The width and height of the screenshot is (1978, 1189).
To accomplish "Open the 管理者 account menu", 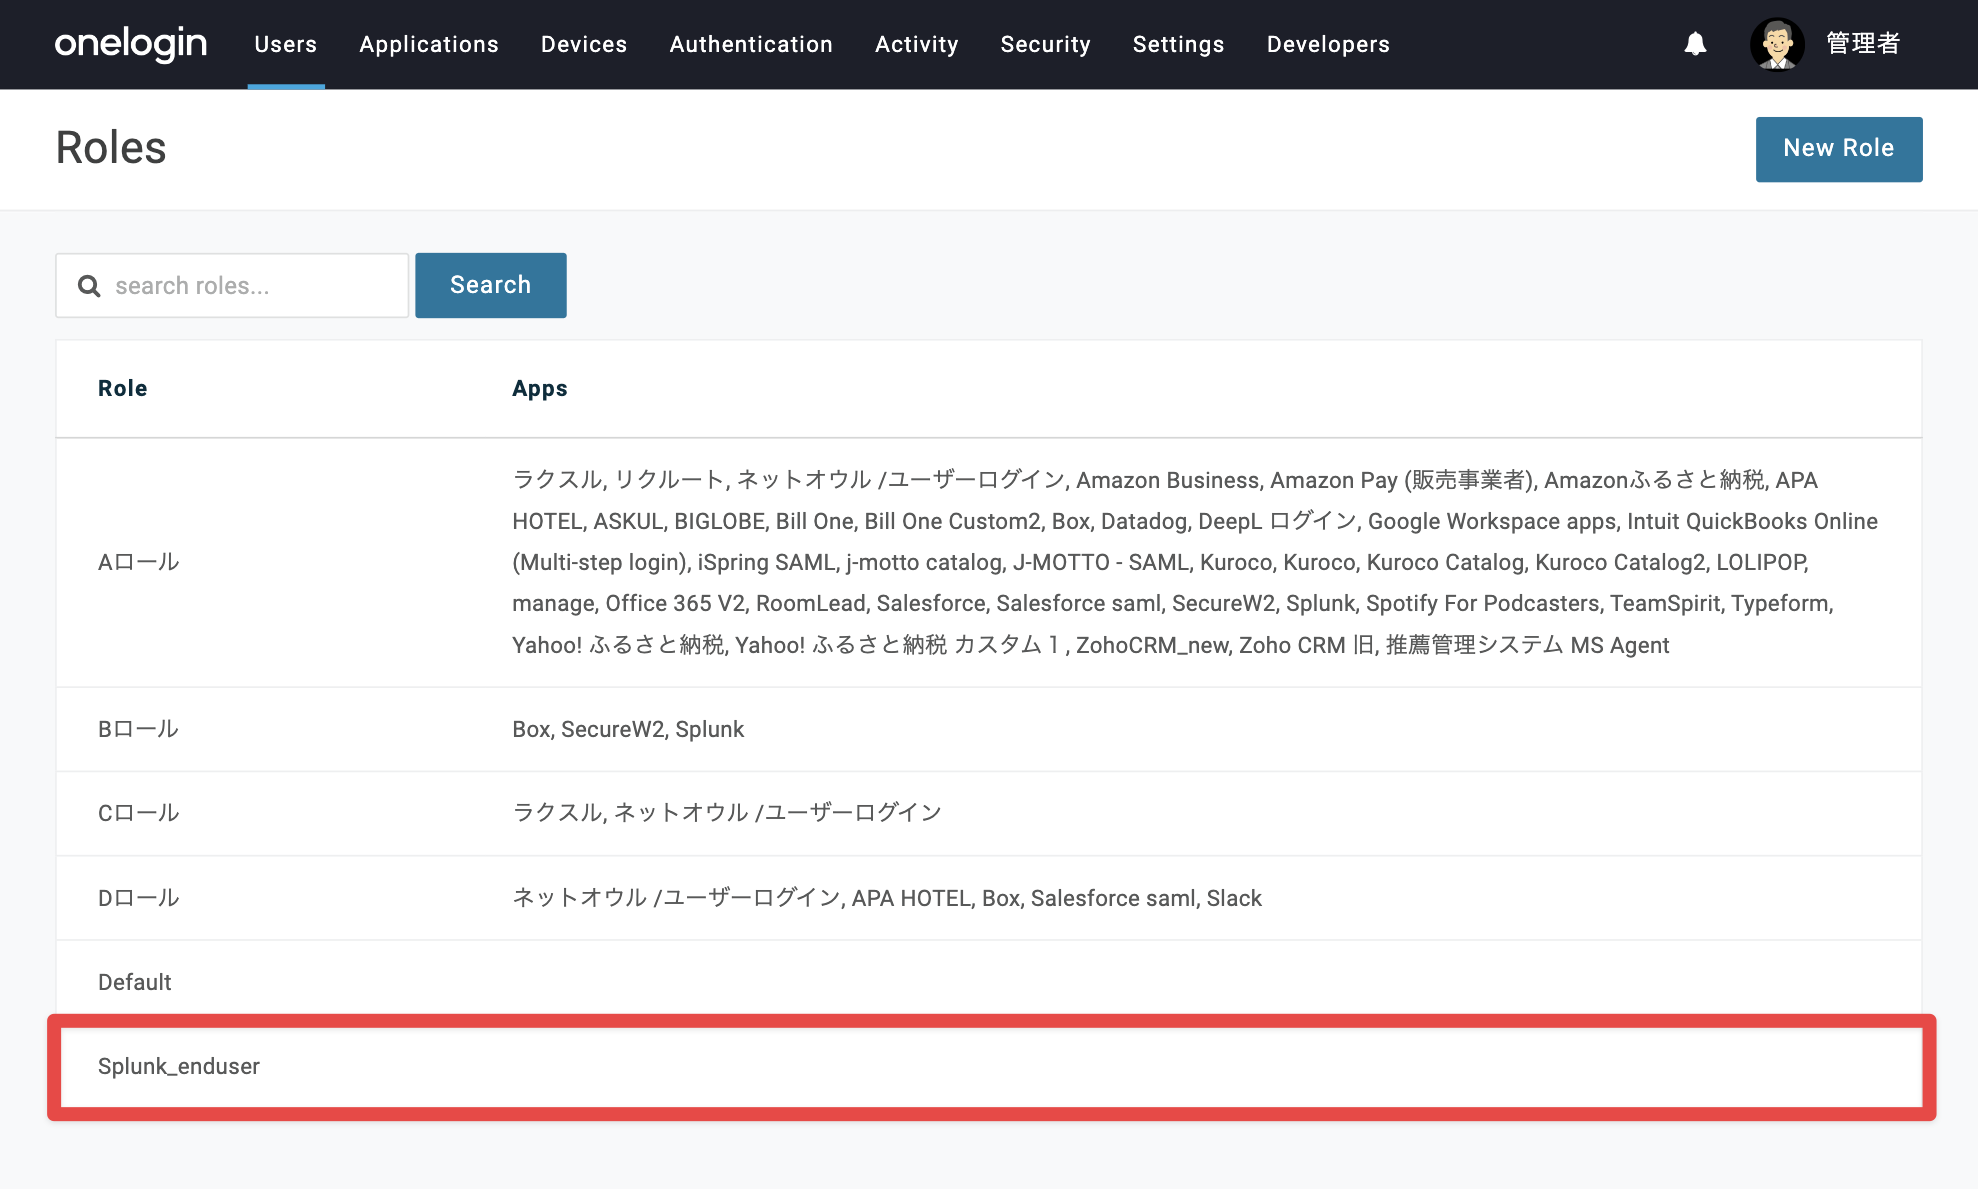I will [1863, 44].
